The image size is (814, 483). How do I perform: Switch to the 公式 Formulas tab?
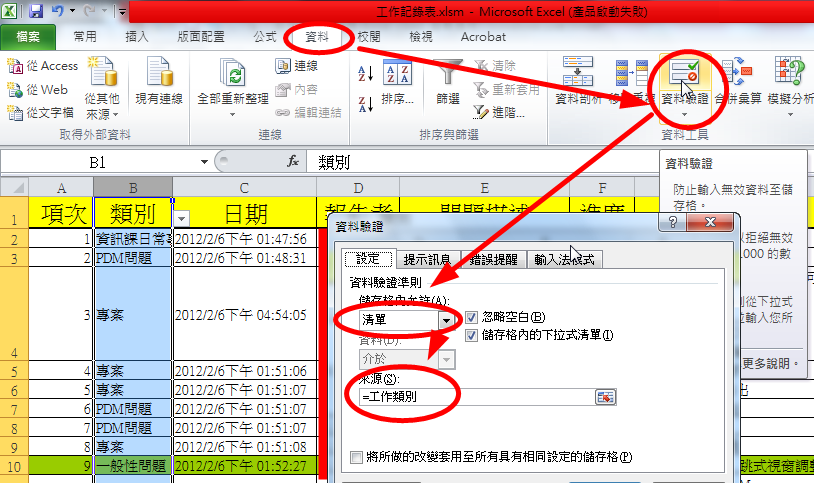[265, 37]
